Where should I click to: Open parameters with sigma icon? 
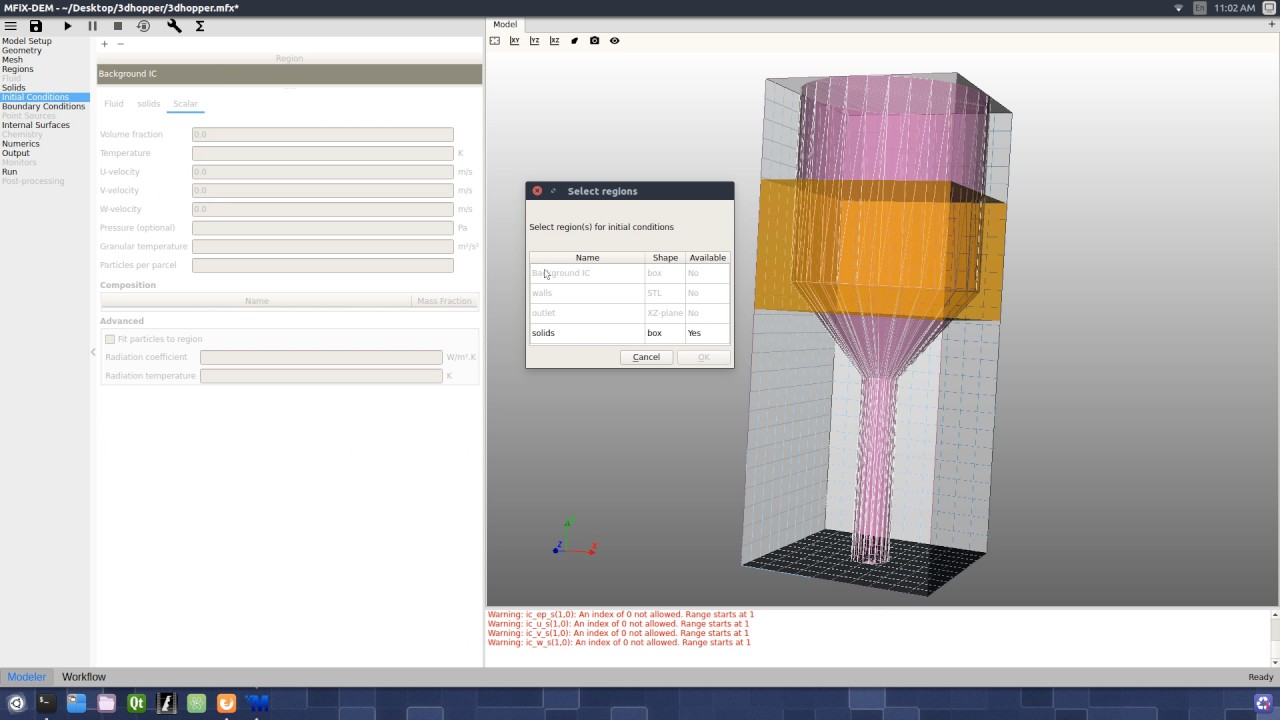[x=200, y=26]
